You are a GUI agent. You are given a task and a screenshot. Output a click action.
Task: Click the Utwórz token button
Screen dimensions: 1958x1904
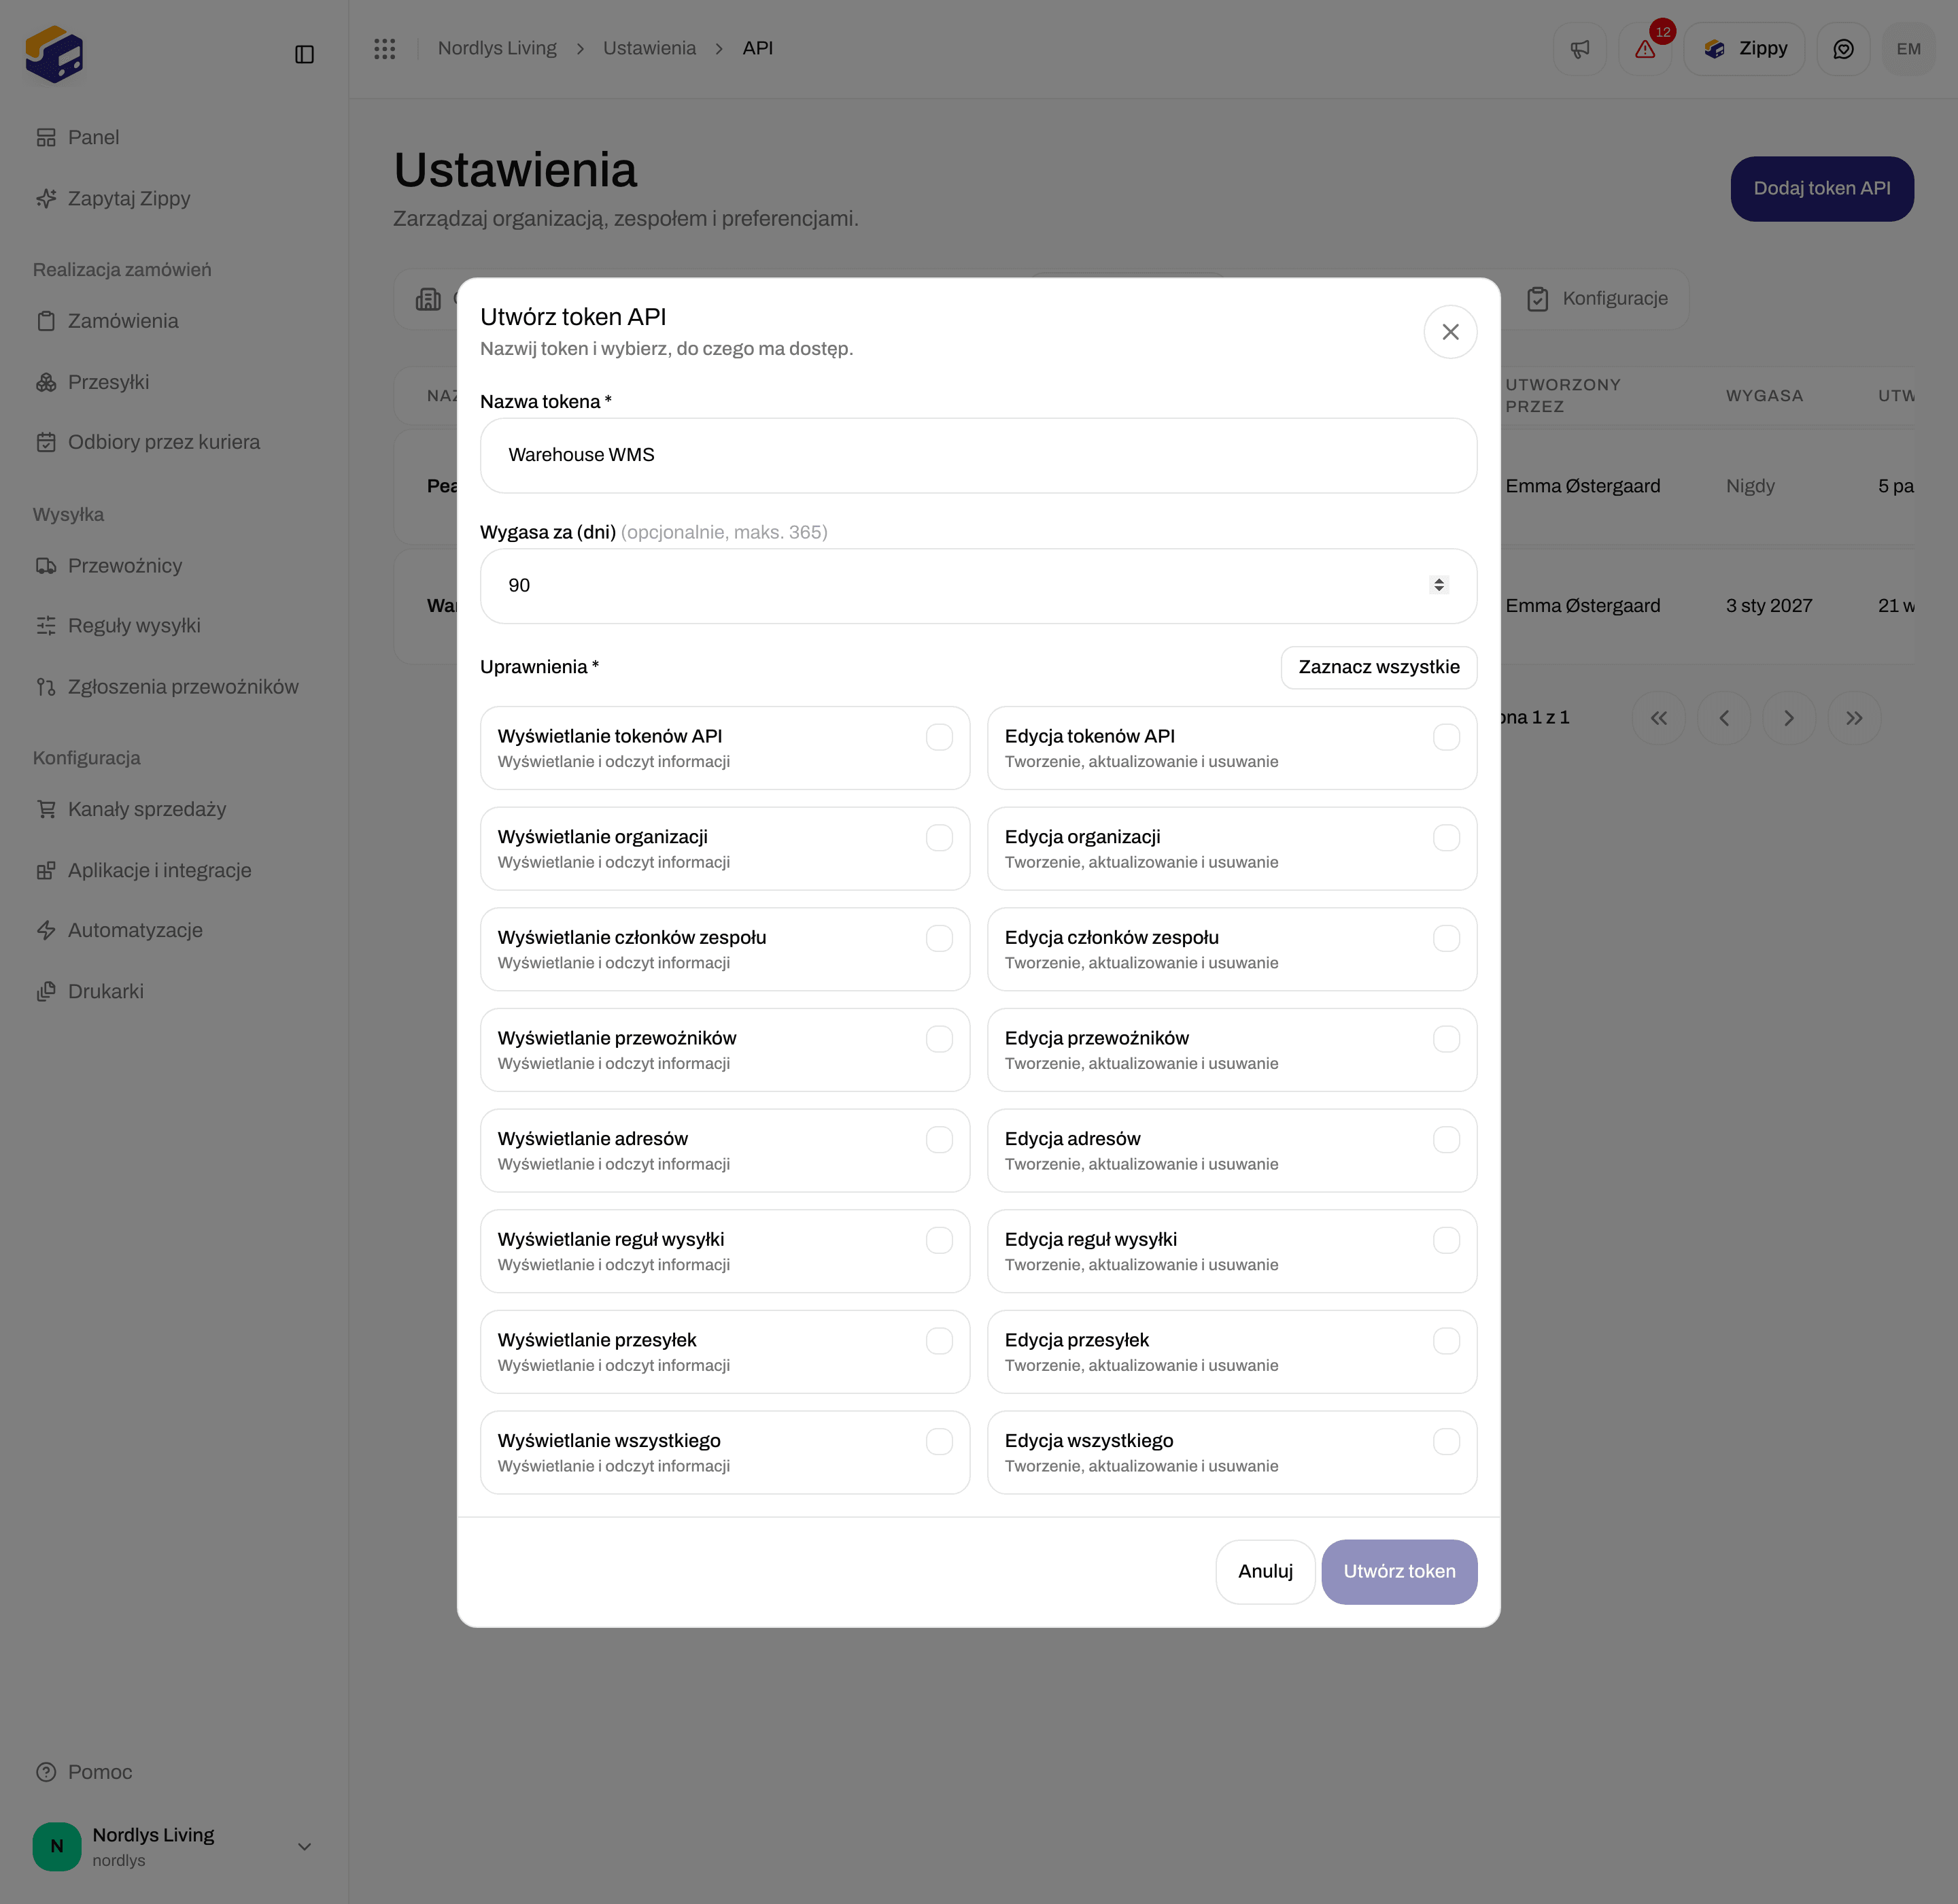[1399, 1572]
